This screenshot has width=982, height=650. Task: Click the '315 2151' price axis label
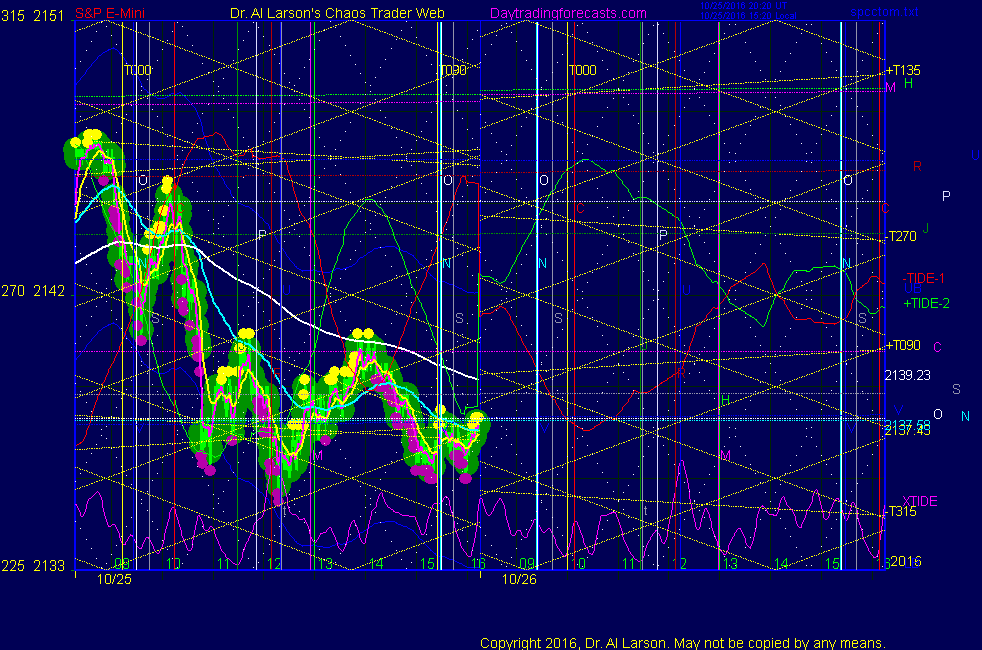33,16
